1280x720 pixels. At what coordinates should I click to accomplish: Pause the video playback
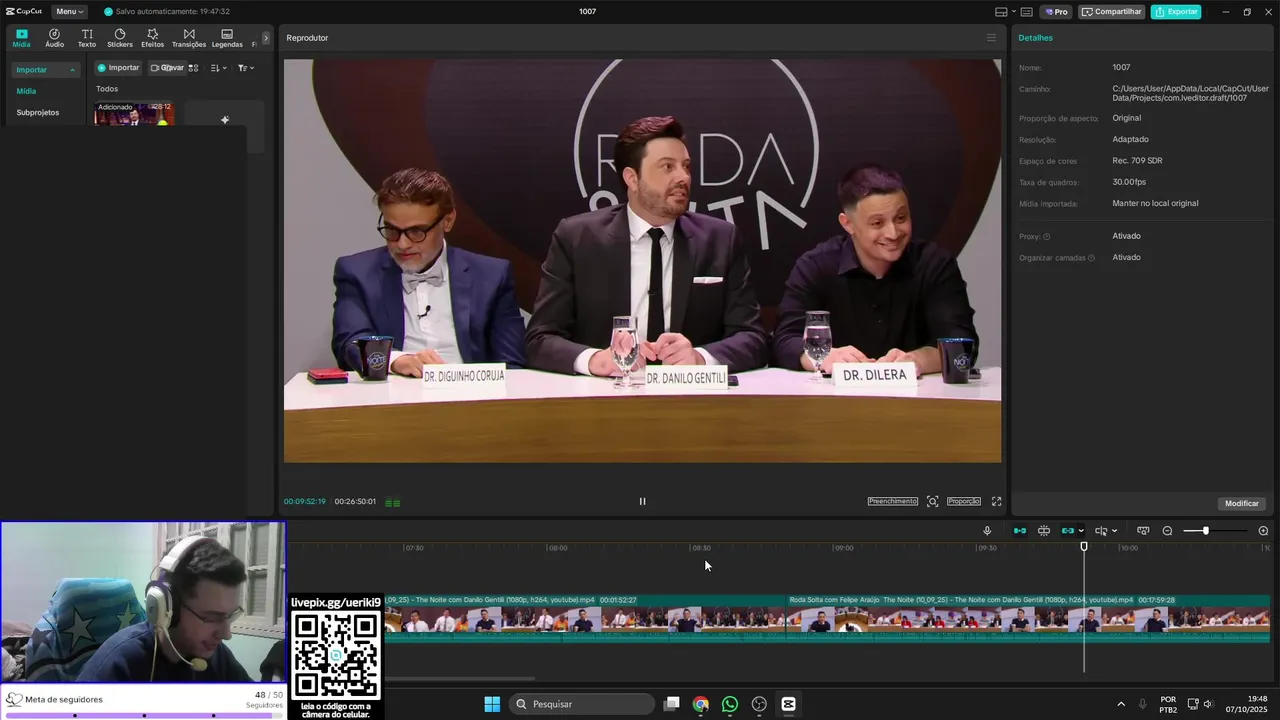pos(642,501)
